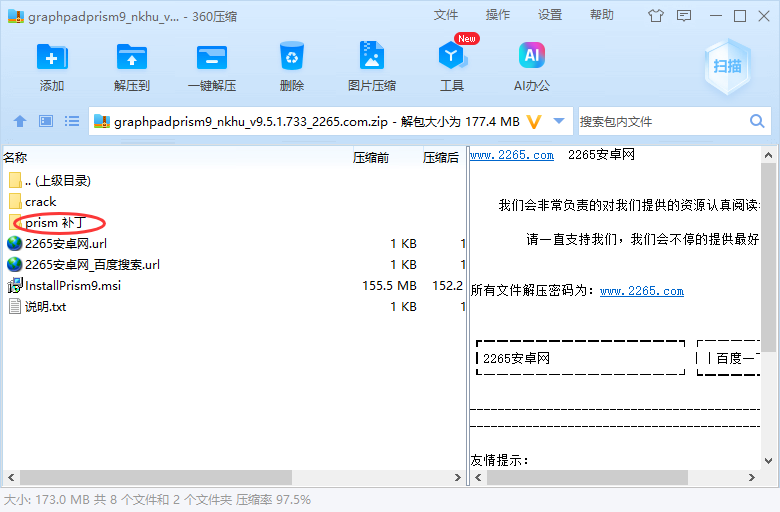Minimize the 360压缩 window
The width and height of the screenshot is (780, 512).
pyautogui.click(x=716, y=16)
